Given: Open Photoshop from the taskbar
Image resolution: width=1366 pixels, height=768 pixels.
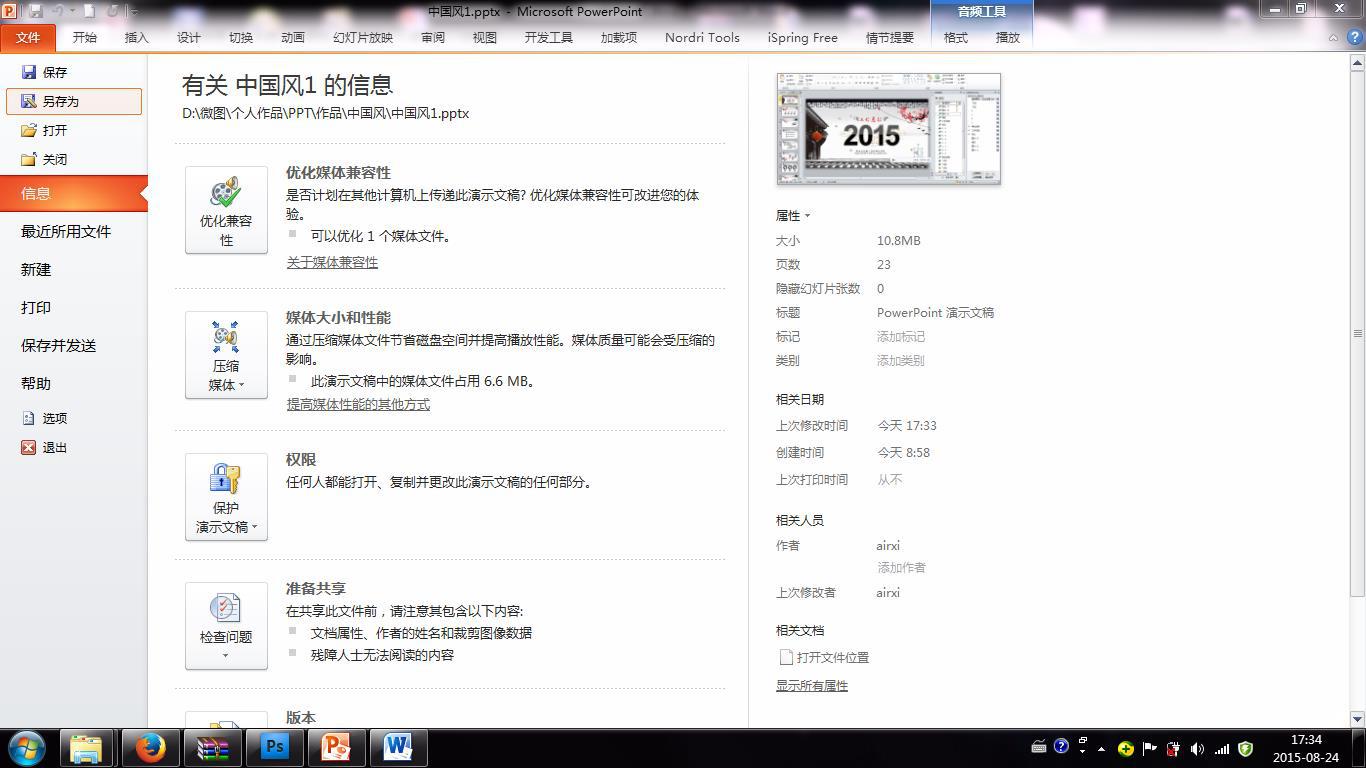Looking at the screenshot, I should 273,747.
